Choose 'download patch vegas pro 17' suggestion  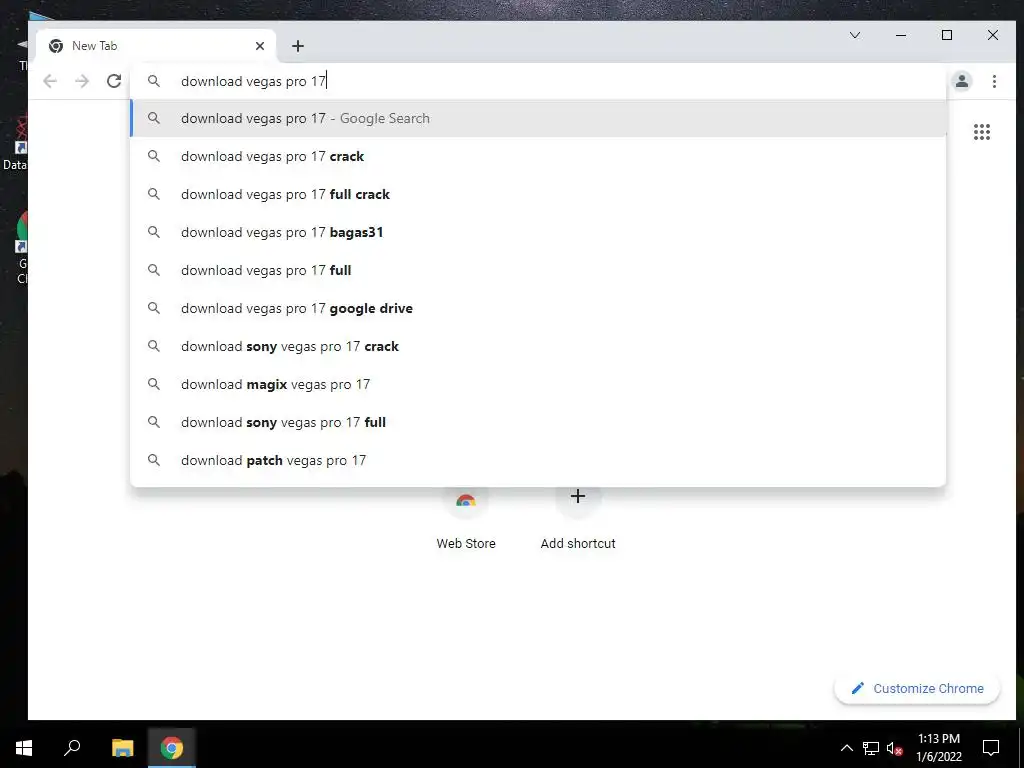(x=539, y=460)
